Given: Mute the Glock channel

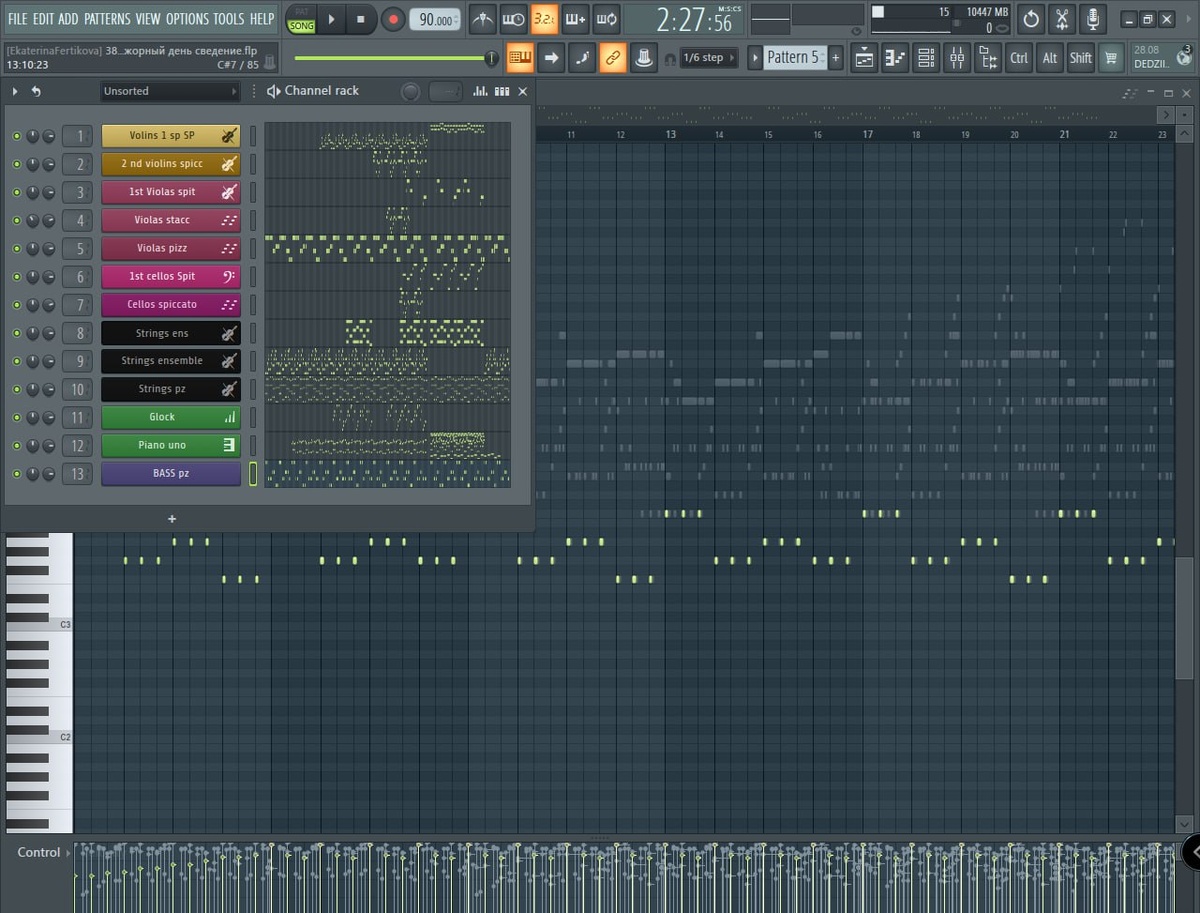Looking at the screenshot, I should (x=16, y=417).
